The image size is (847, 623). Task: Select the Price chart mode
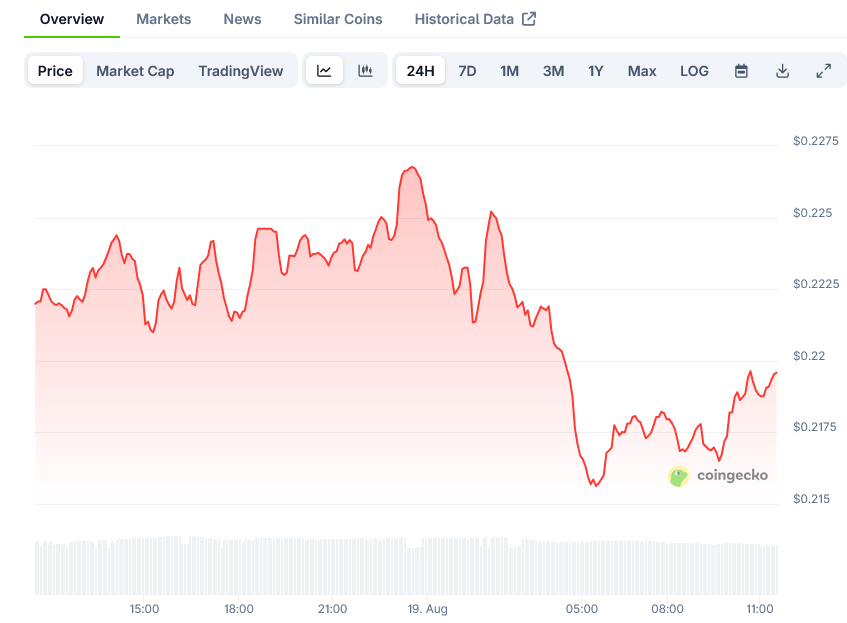point(55,71)
